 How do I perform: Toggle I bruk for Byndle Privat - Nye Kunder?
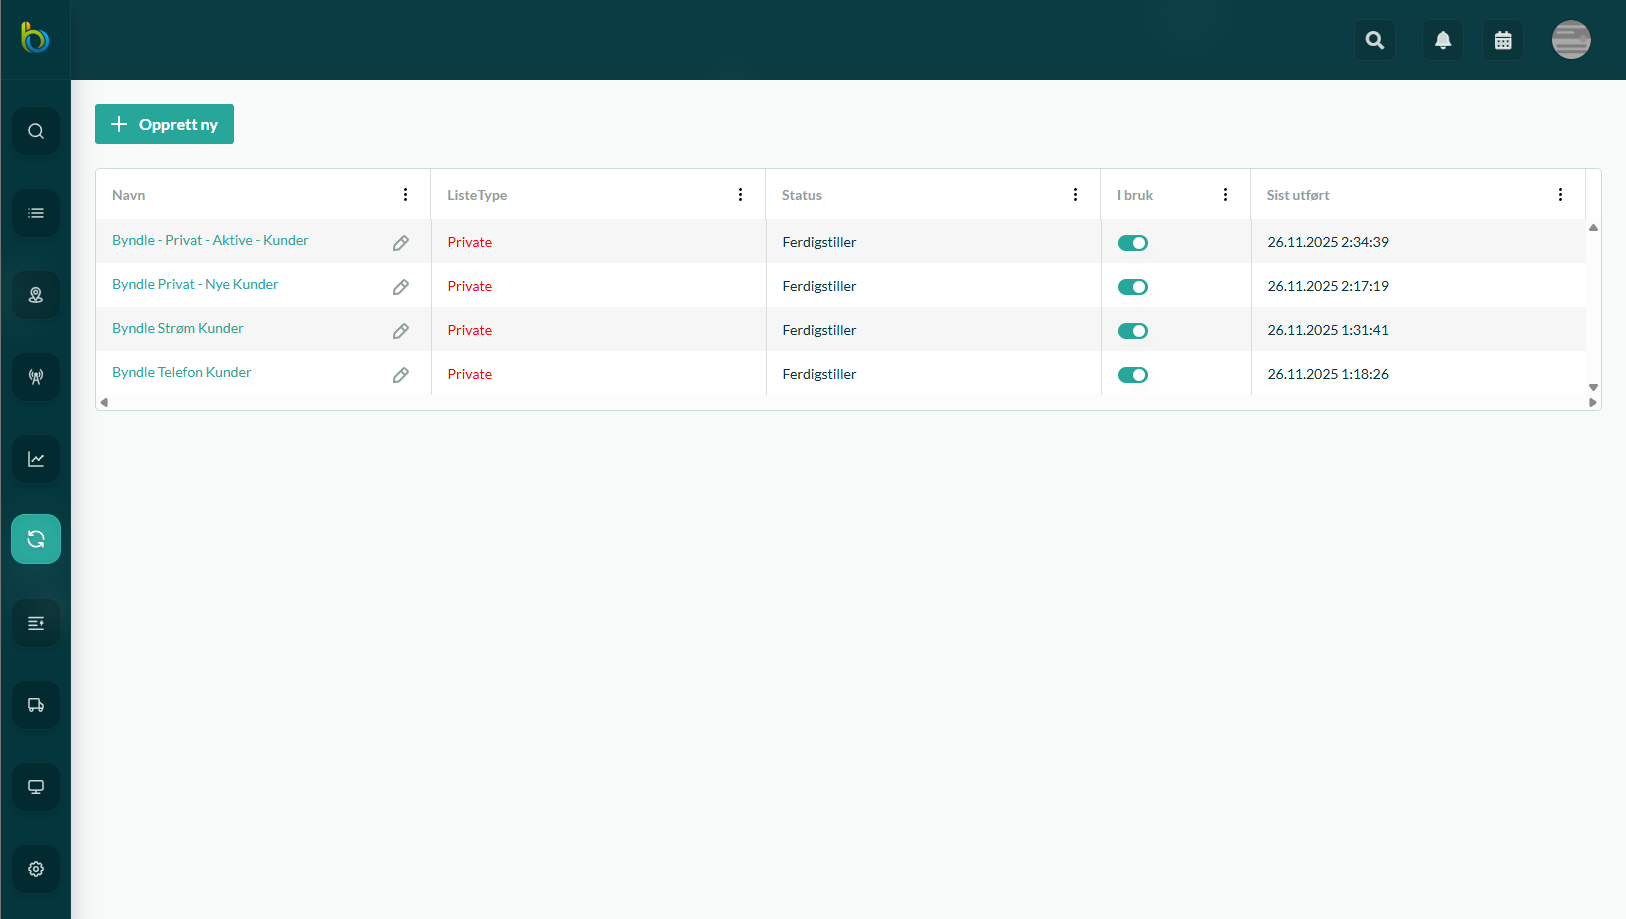click(x=1133, y=287)
